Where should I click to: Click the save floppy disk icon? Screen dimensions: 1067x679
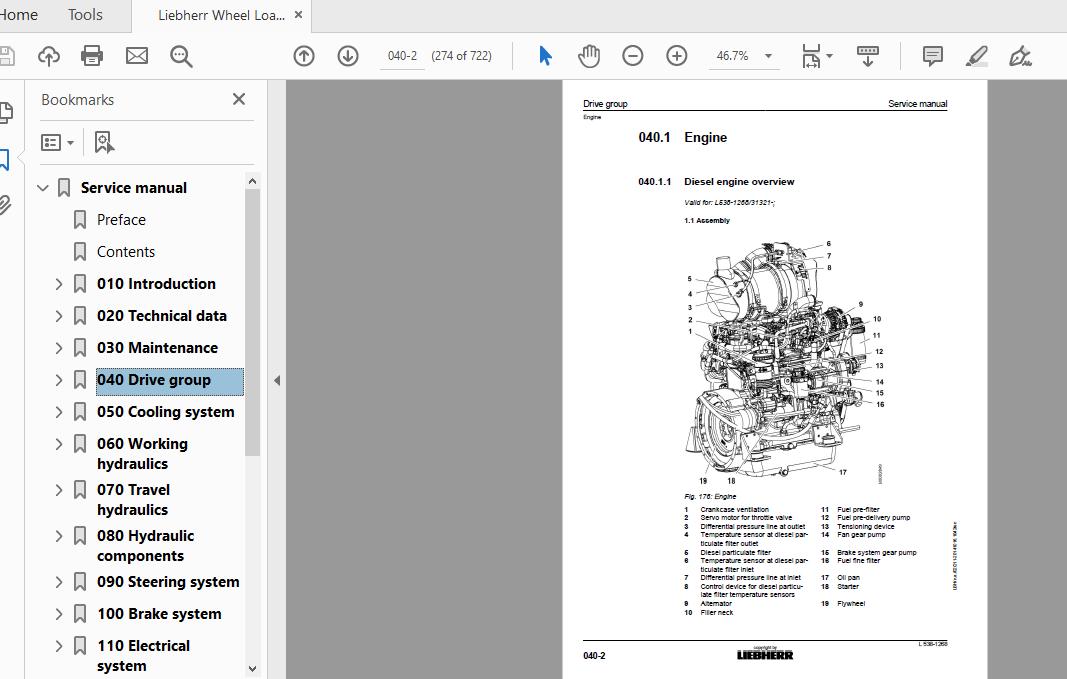6,56
